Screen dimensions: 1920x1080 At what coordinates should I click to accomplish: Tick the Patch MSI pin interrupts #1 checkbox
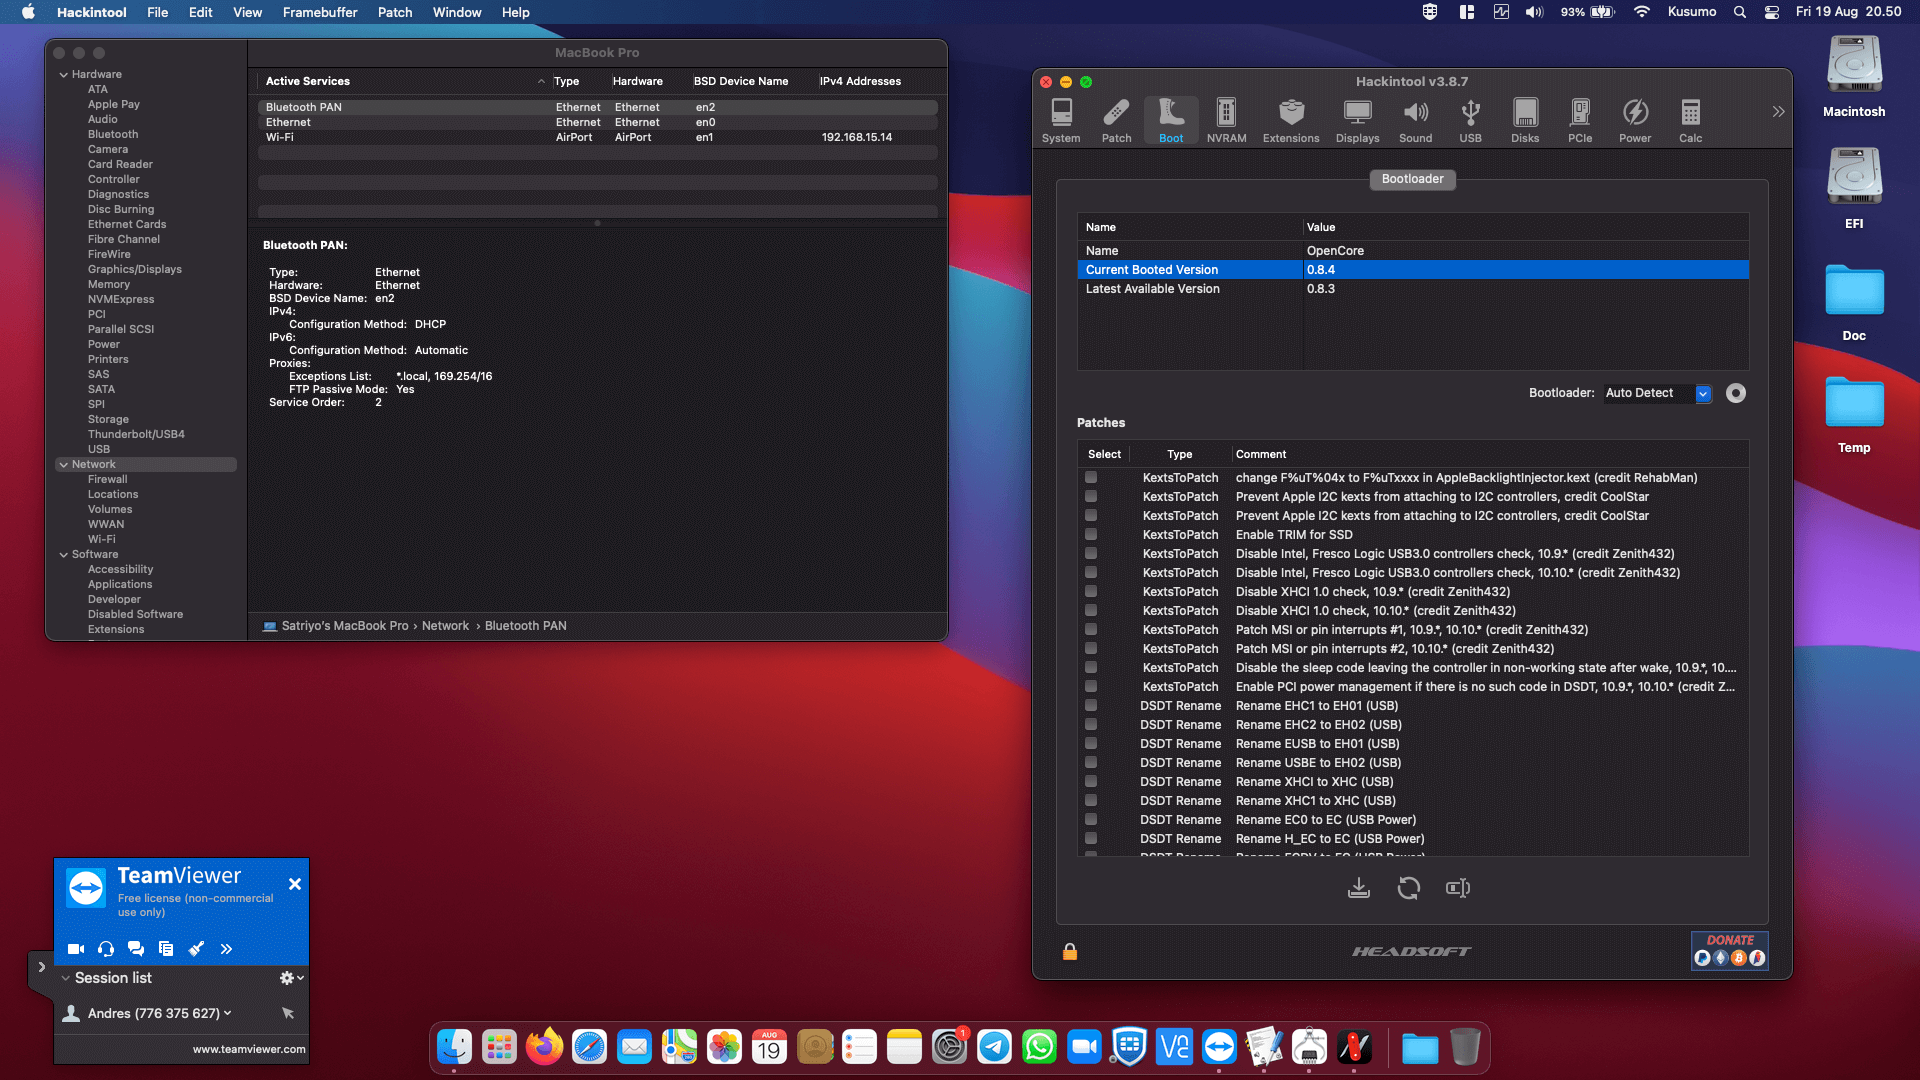click(x=1091, y=630)
